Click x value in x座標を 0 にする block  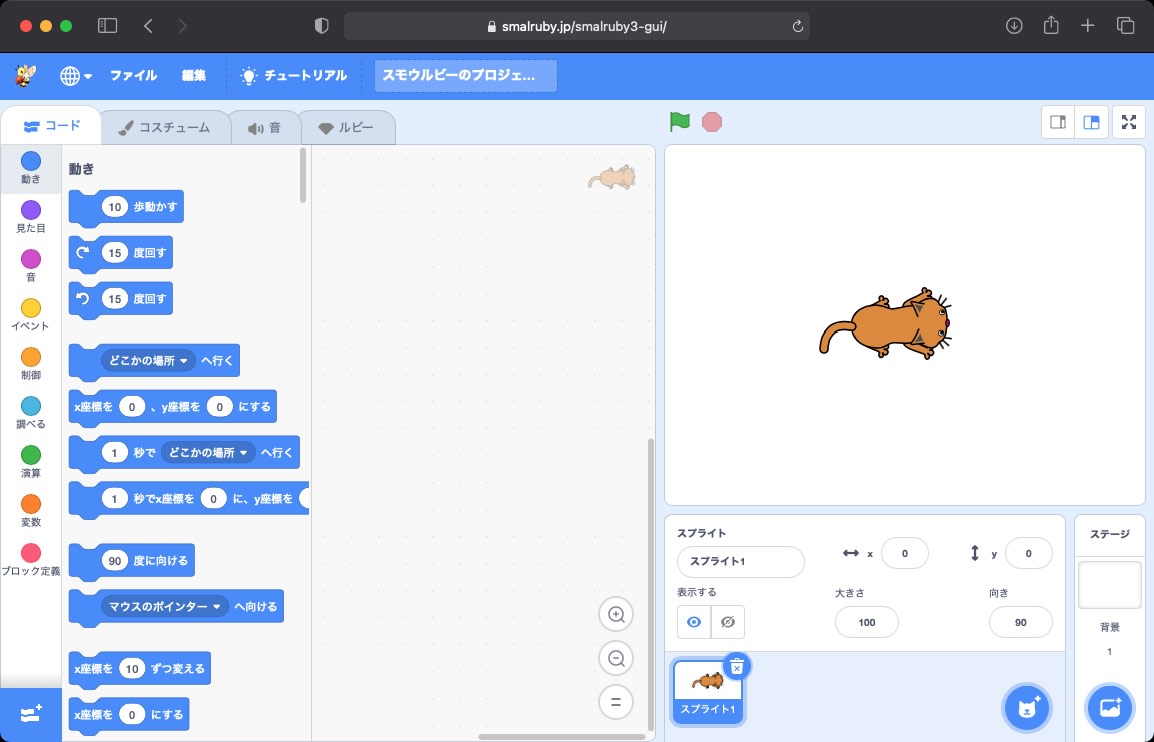pyautogui.click(x=132, y=714)
